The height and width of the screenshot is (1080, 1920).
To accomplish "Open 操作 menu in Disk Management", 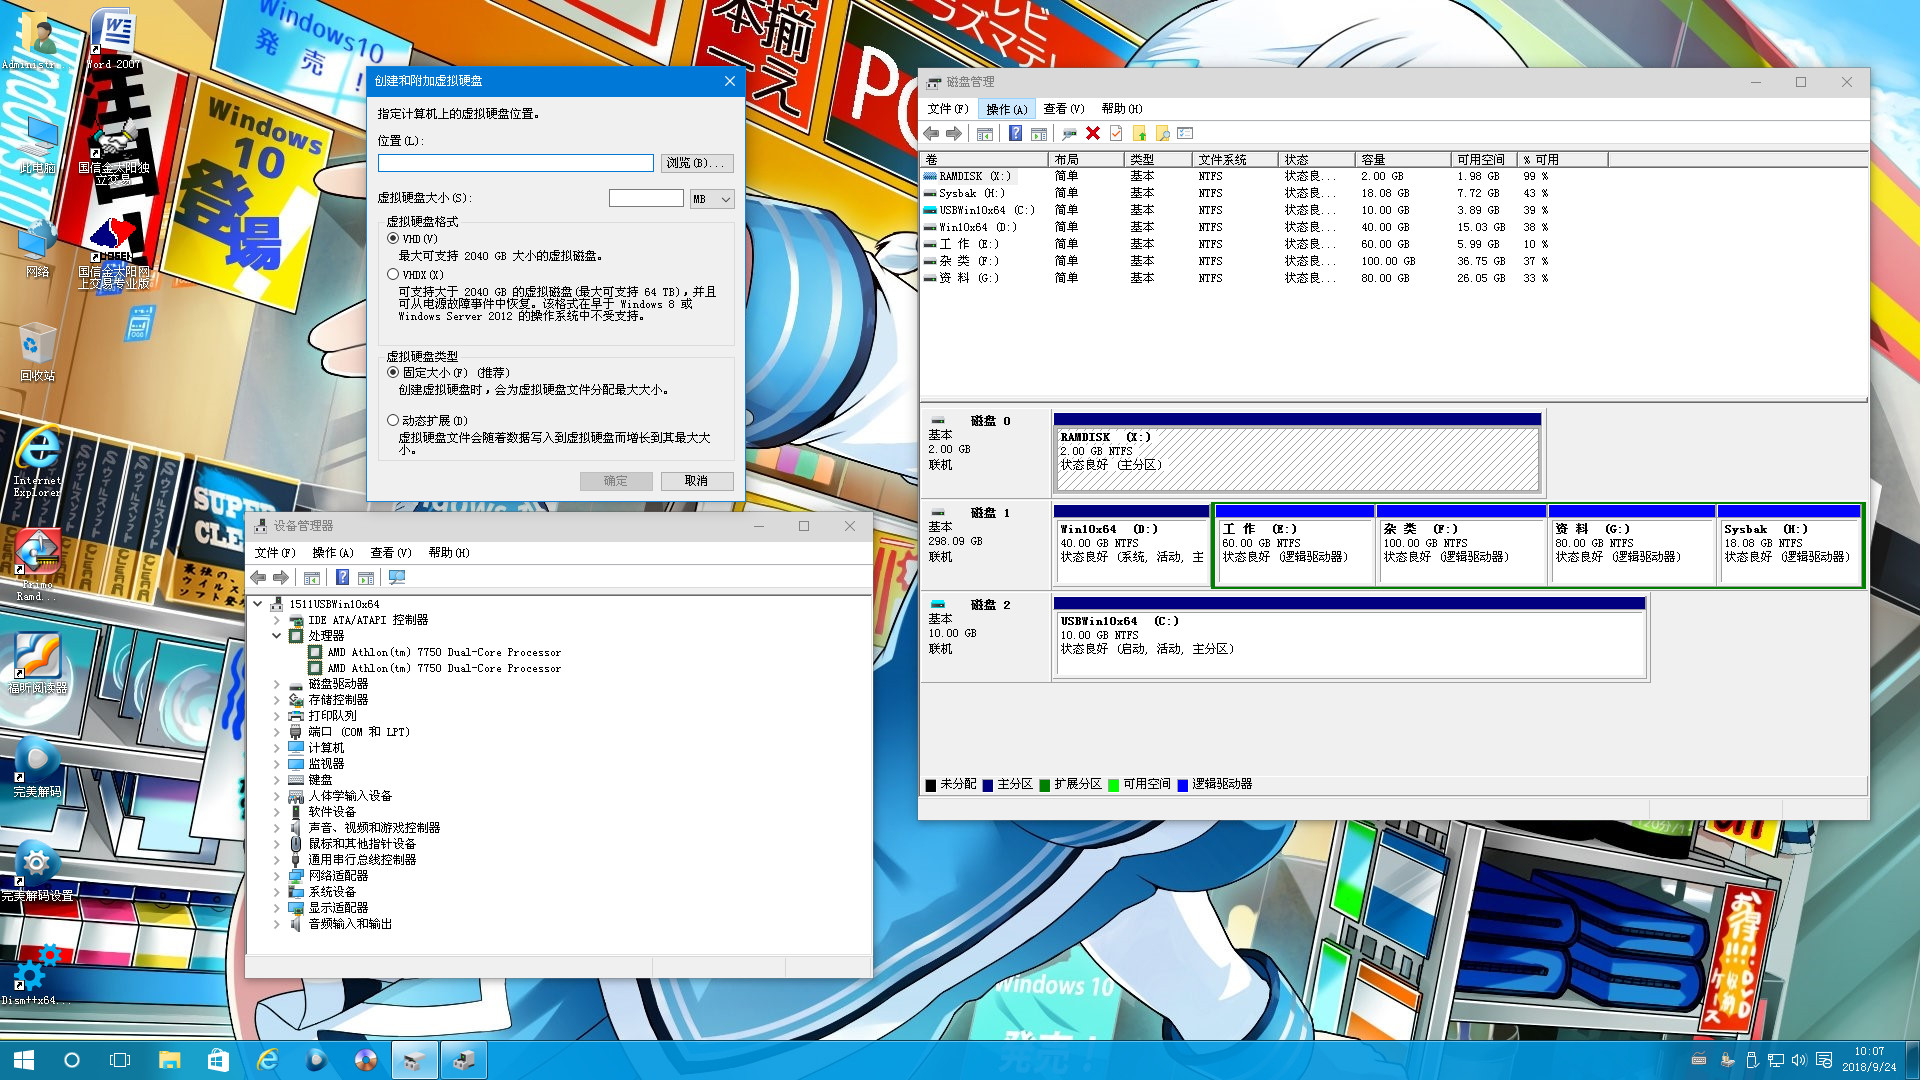I will [1006, 109].
